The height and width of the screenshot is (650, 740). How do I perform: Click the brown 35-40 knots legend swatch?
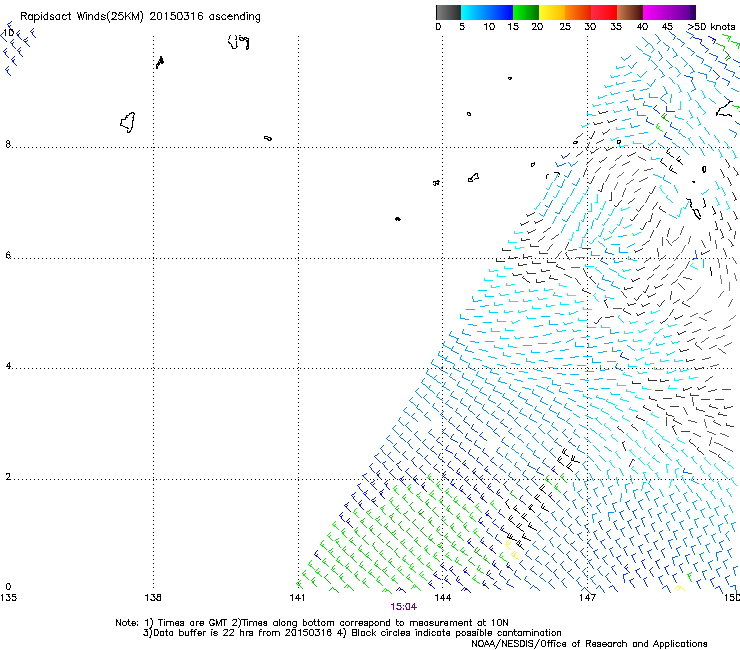click(630, 12)
